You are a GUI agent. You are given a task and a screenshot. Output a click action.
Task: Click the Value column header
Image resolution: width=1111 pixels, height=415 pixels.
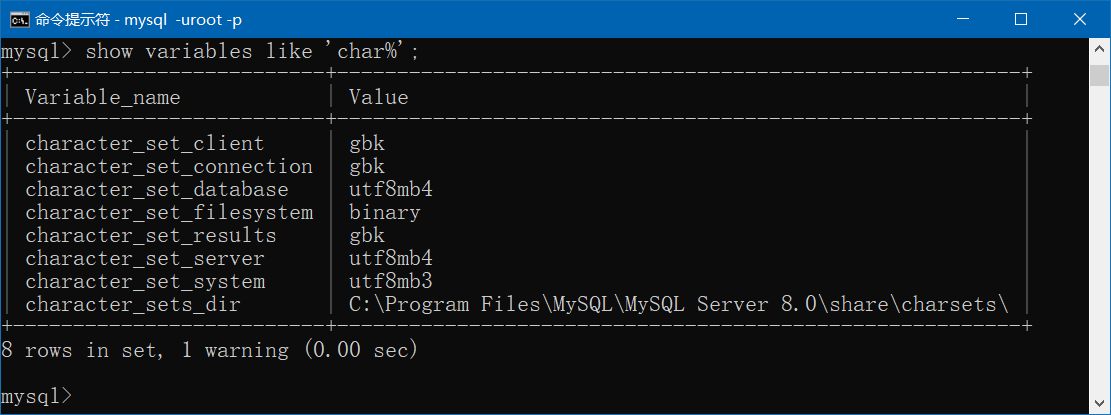(378, 97)
